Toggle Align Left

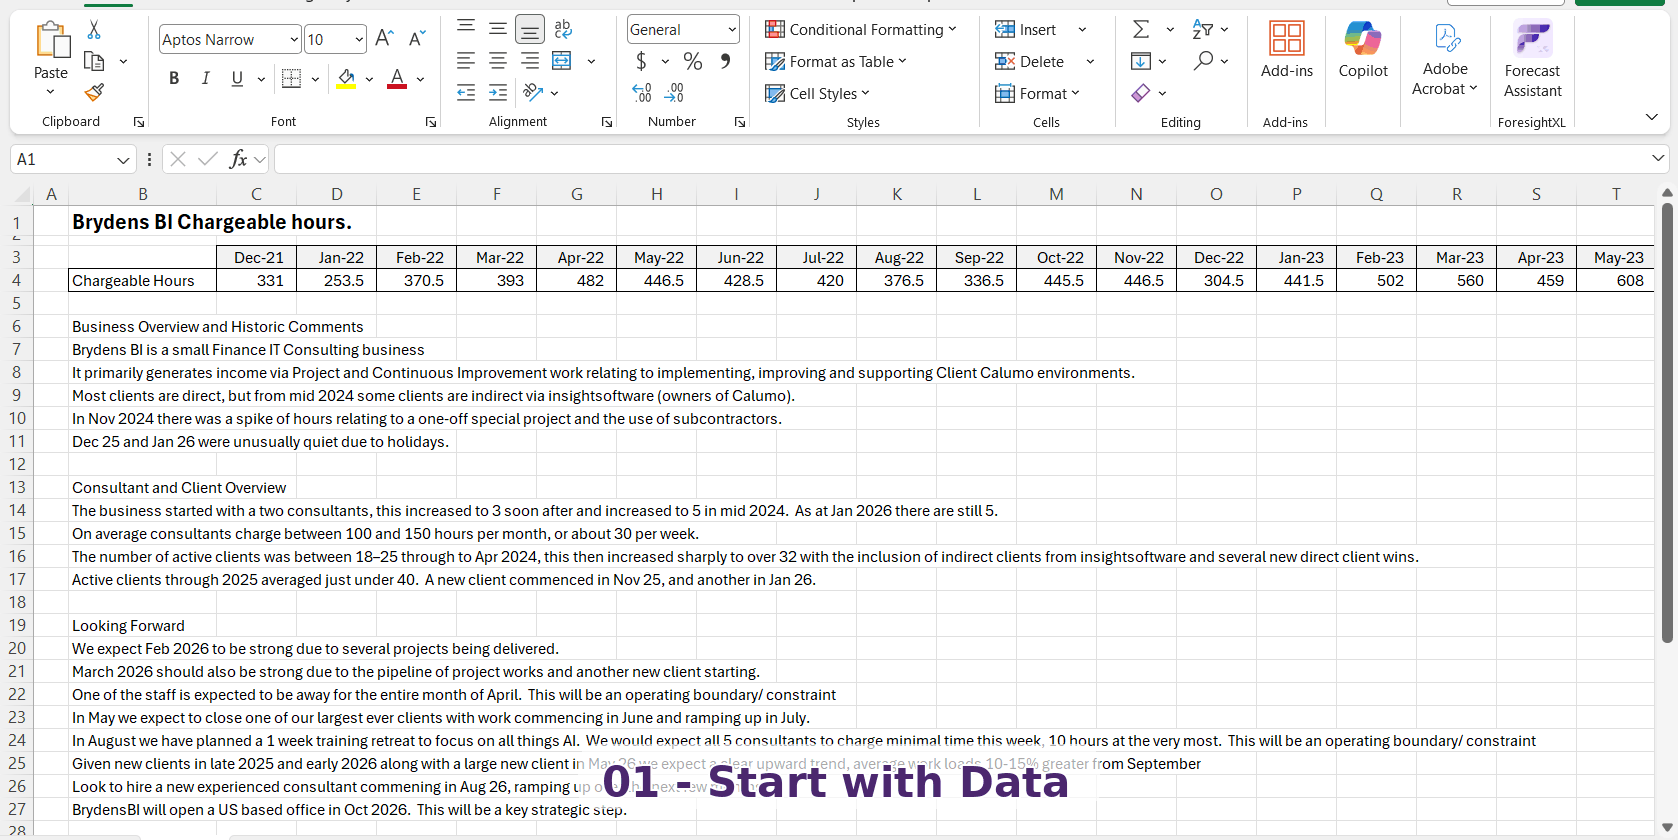click(466, 61)
